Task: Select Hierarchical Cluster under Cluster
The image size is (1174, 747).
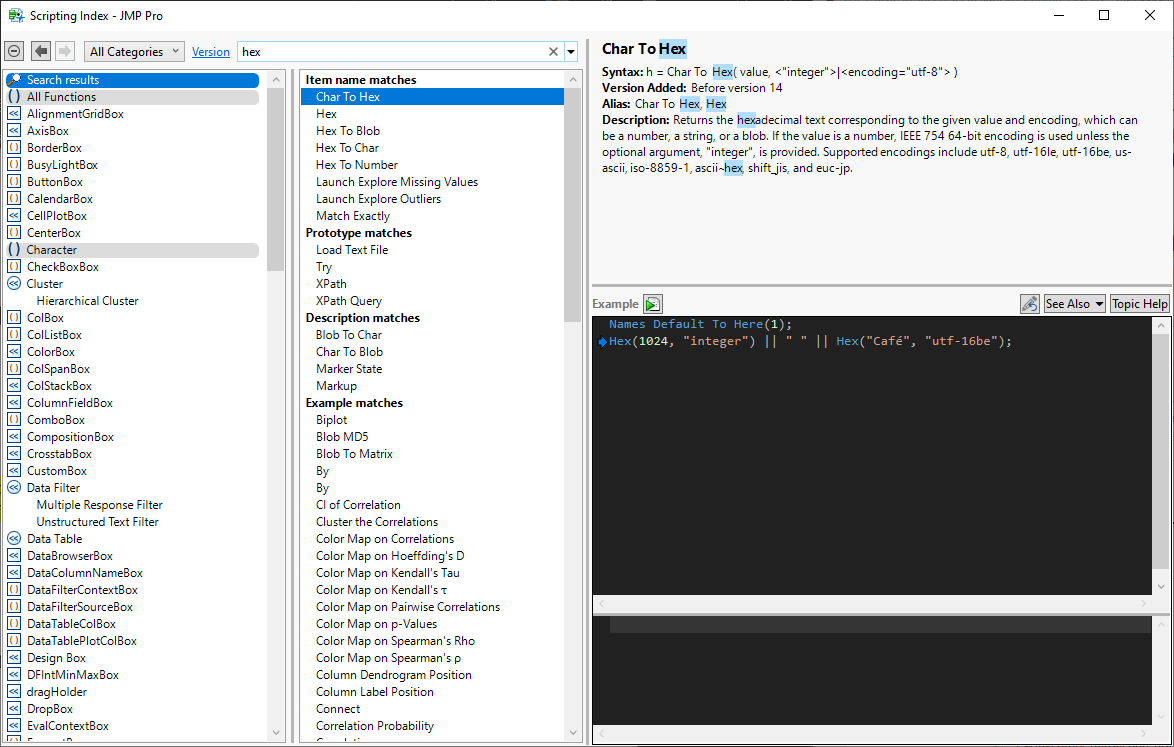Action: (x=87, y=301)
